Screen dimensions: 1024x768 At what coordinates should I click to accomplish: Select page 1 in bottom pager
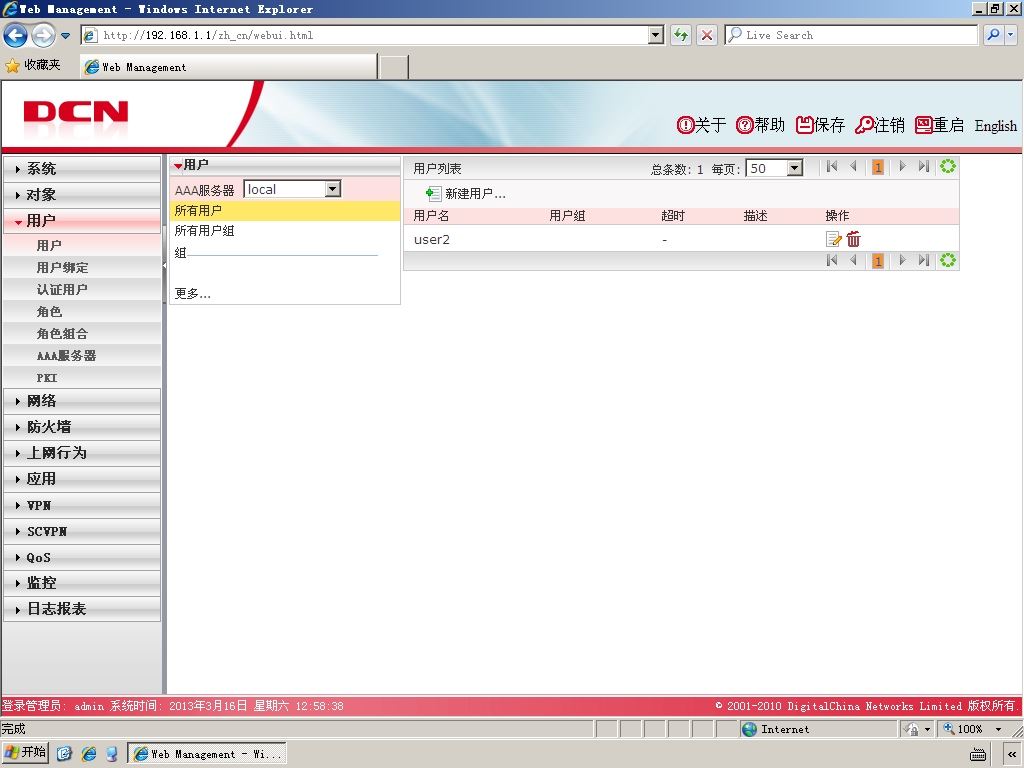pos(878,261)
